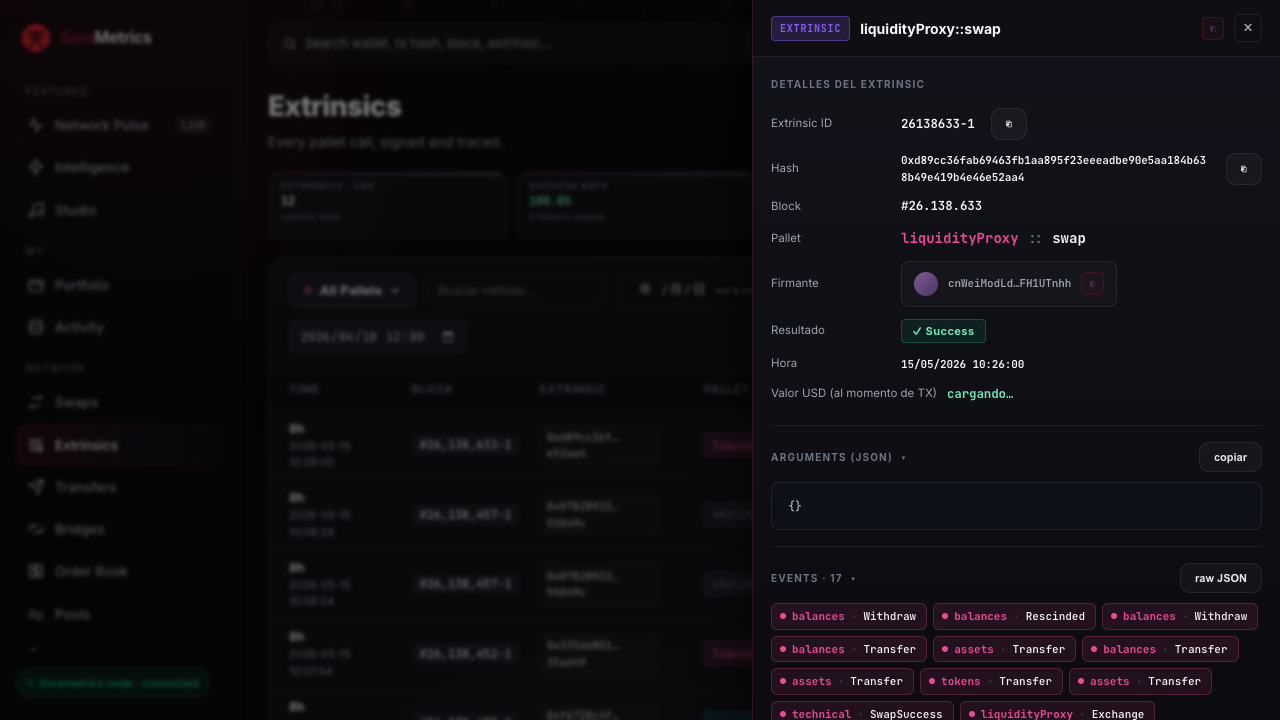Open Studio in sidebar
The height and width of the screenshot is (720, 1280).
118,210
